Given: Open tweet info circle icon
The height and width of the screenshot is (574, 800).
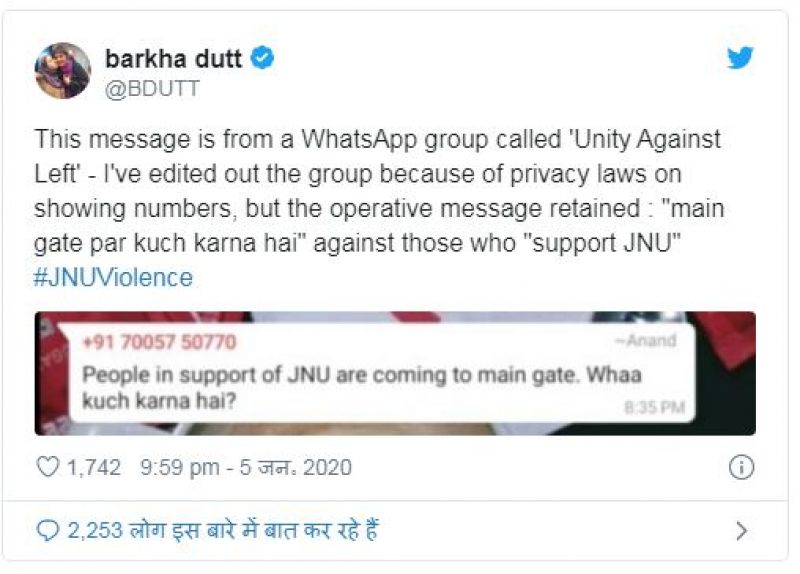Looking at the screenshot, I should [741, 467].
